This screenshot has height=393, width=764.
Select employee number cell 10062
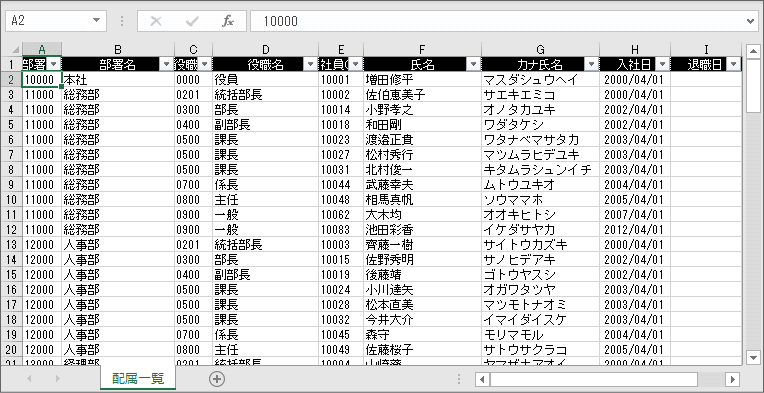(341, 215)
